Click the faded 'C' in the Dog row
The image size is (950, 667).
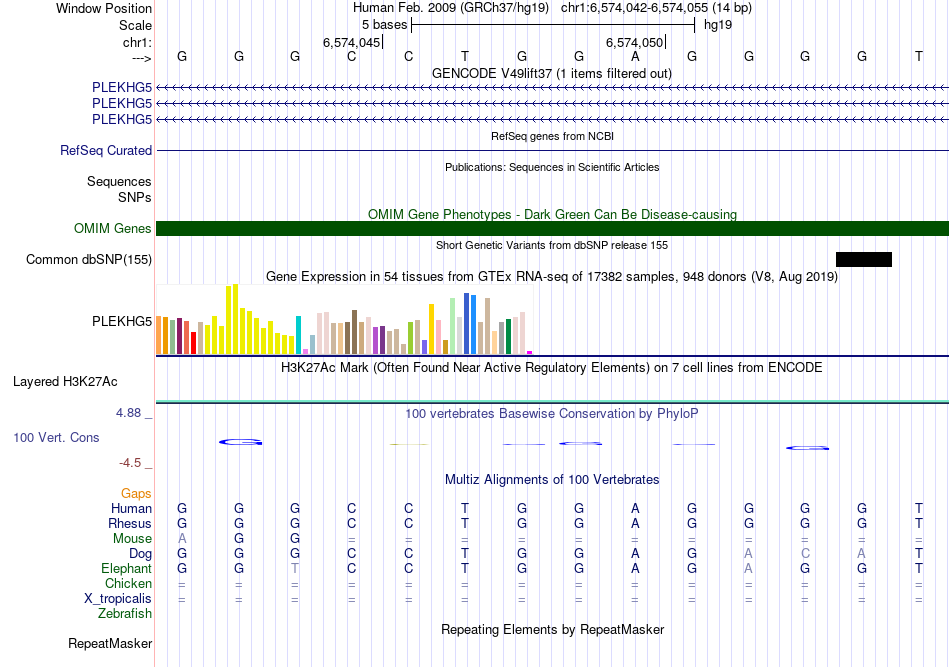pyautogui.click(x=805, y=554)
